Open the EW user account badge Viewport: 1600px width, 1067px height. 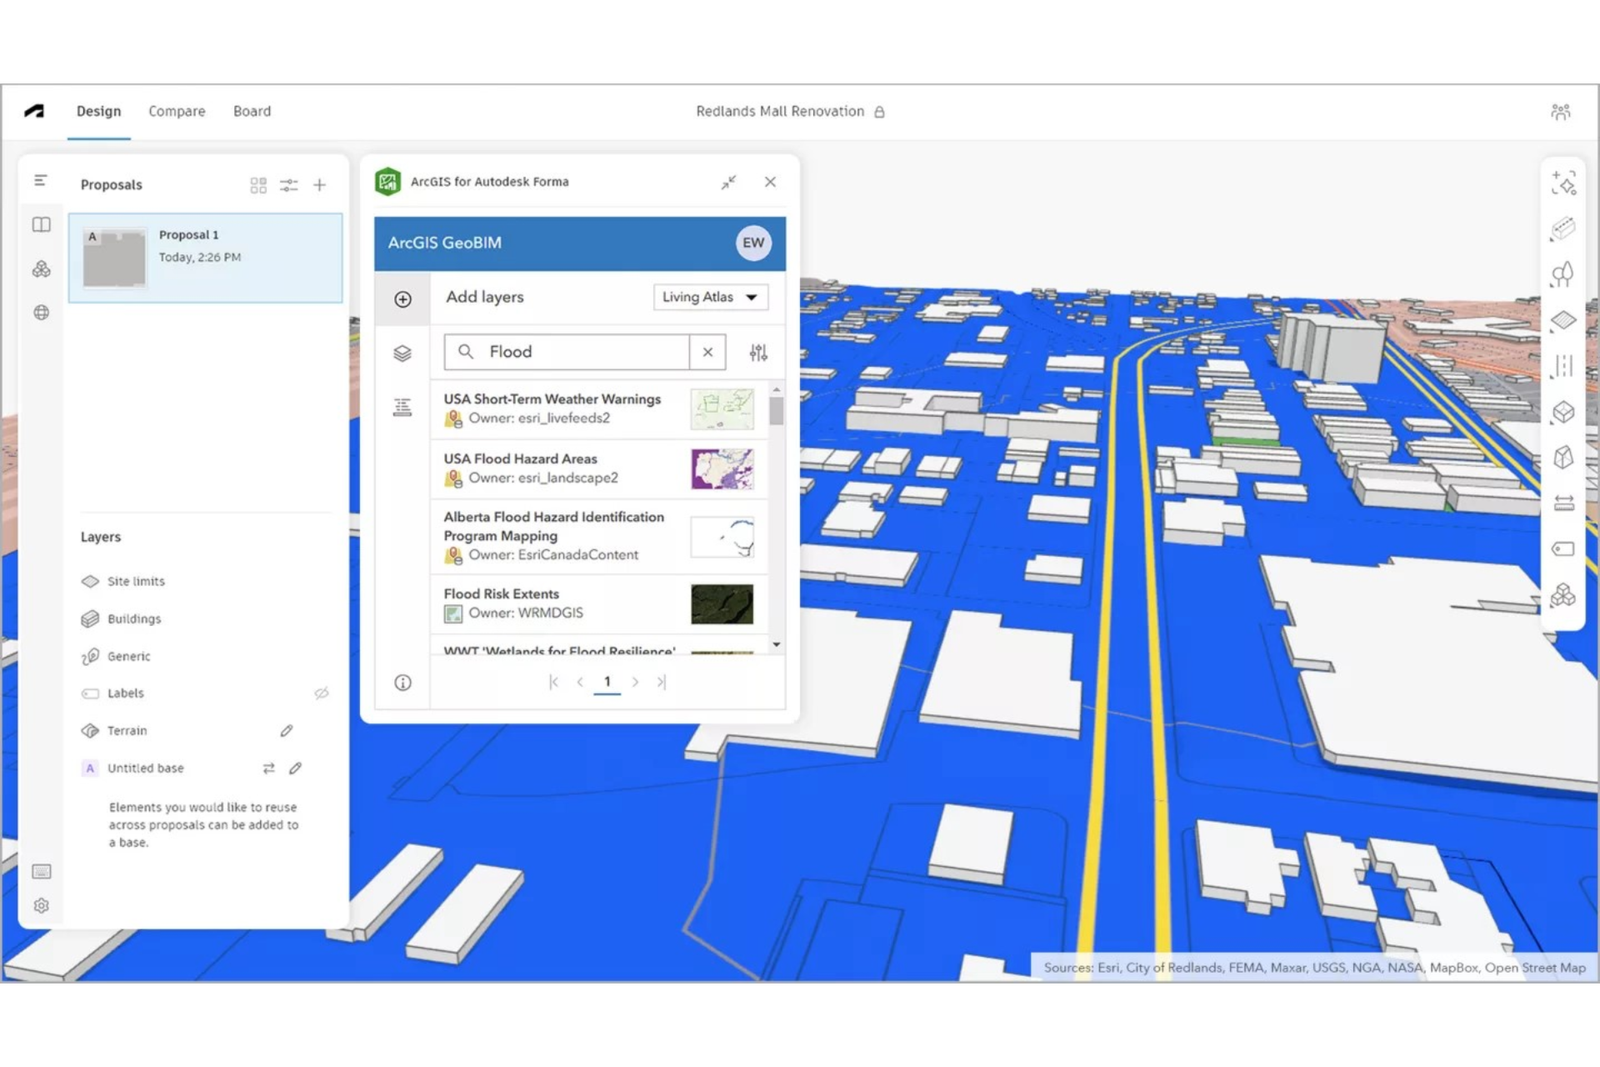753,243
